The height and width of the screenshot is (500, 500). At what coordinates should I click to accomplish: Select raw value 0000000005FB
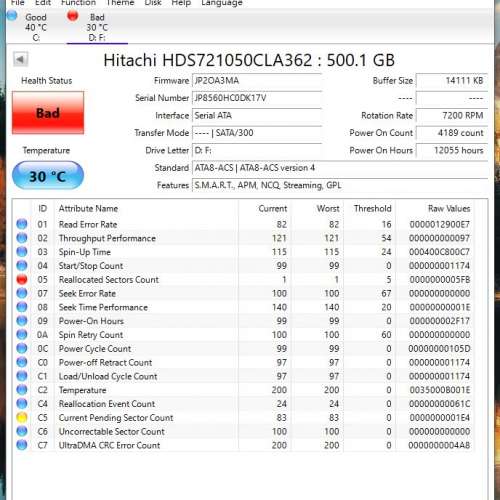(x=440, y=280)
